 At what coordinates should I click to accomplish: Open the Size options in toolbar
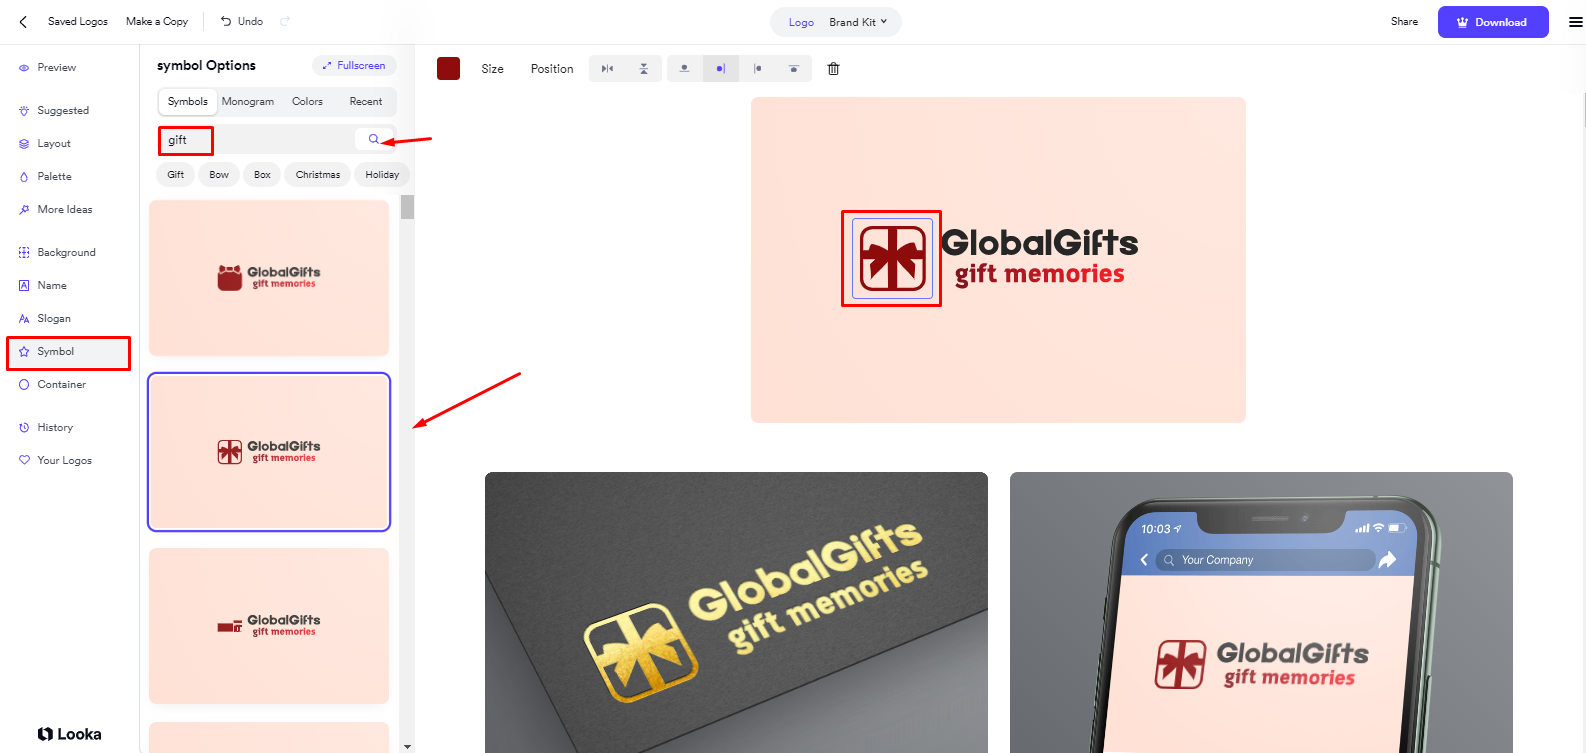(x=492, y=69)
